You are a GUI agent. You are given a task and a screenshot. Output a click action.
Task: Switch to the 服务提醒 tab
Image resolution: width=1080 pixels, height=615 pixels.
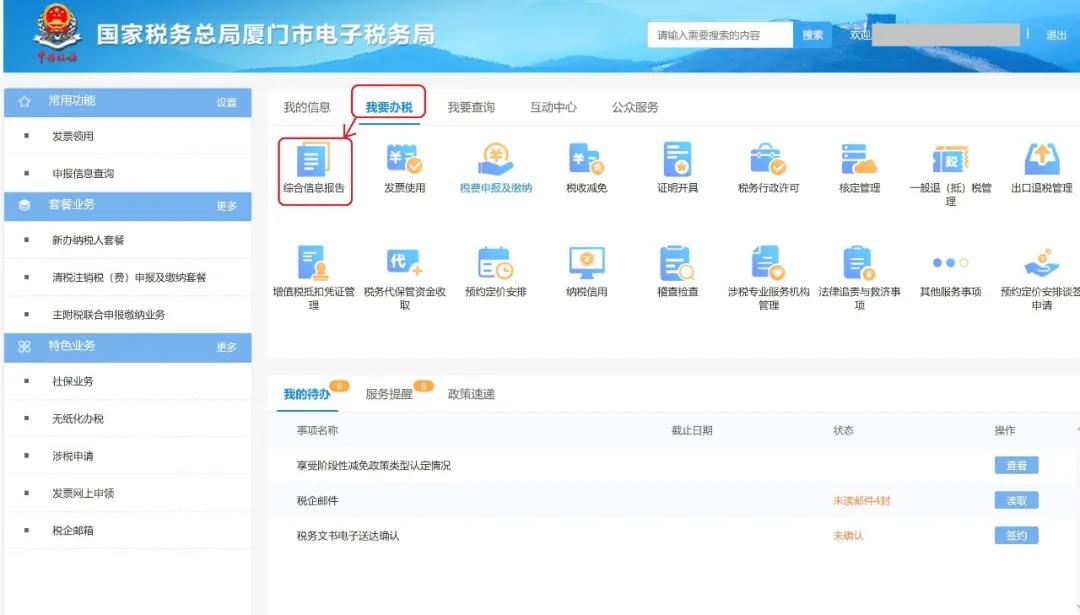point(391,394)
